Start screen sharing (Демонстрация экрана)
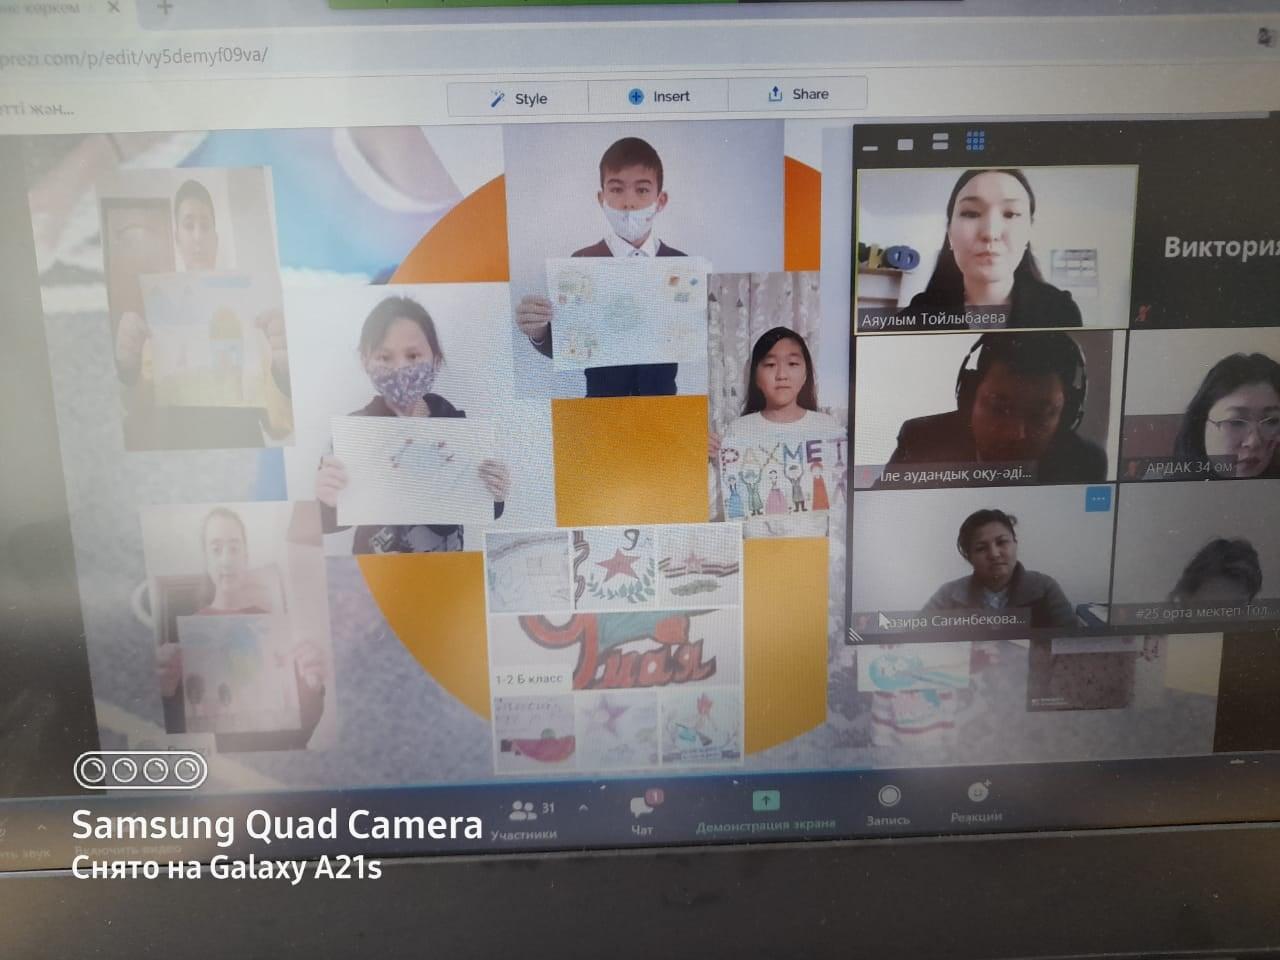 tap(765, 811)
